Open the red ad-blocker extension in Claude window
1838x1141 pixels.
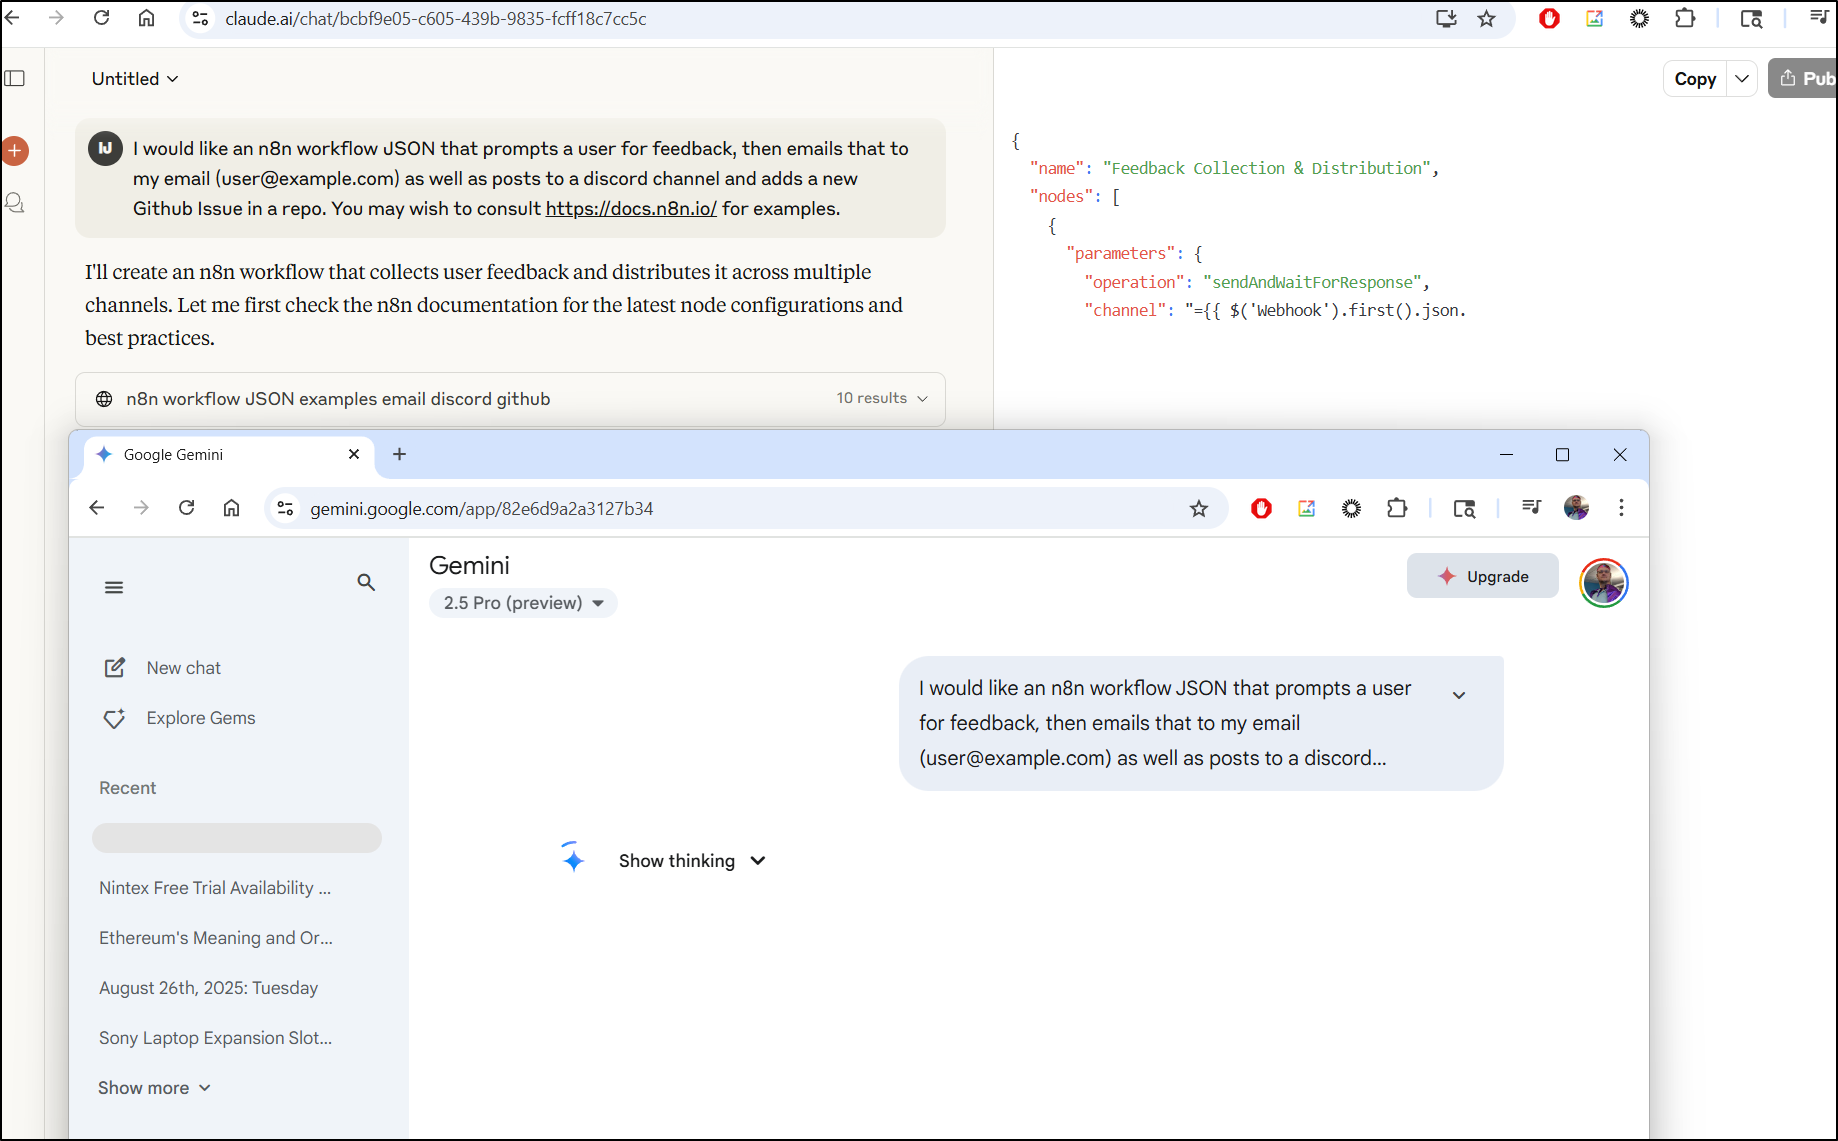[1549, 18]
